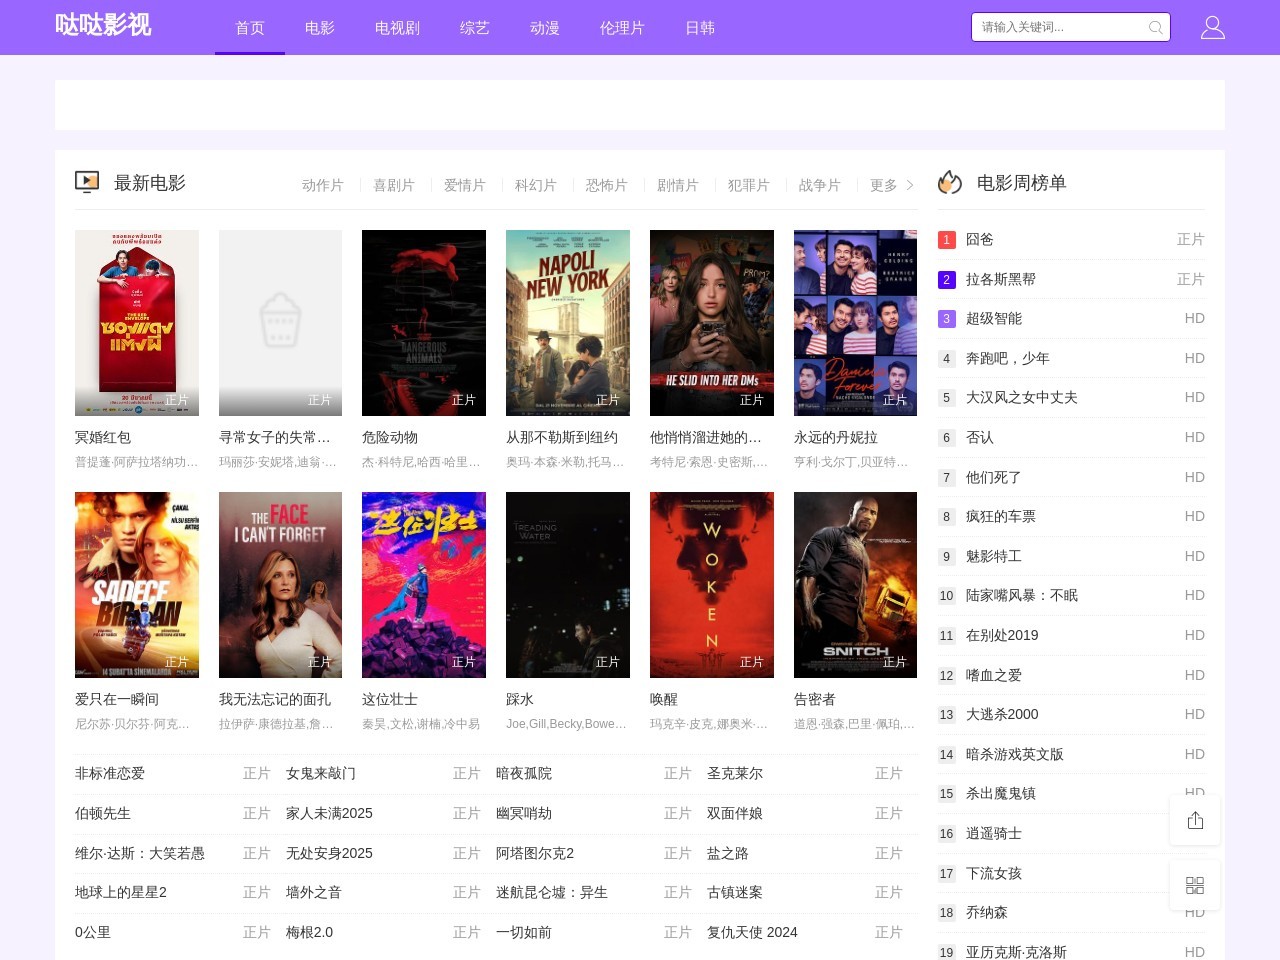Open the 永远的丹妮拉 poster
This screenshot has width=1280, height=960.
855,323
